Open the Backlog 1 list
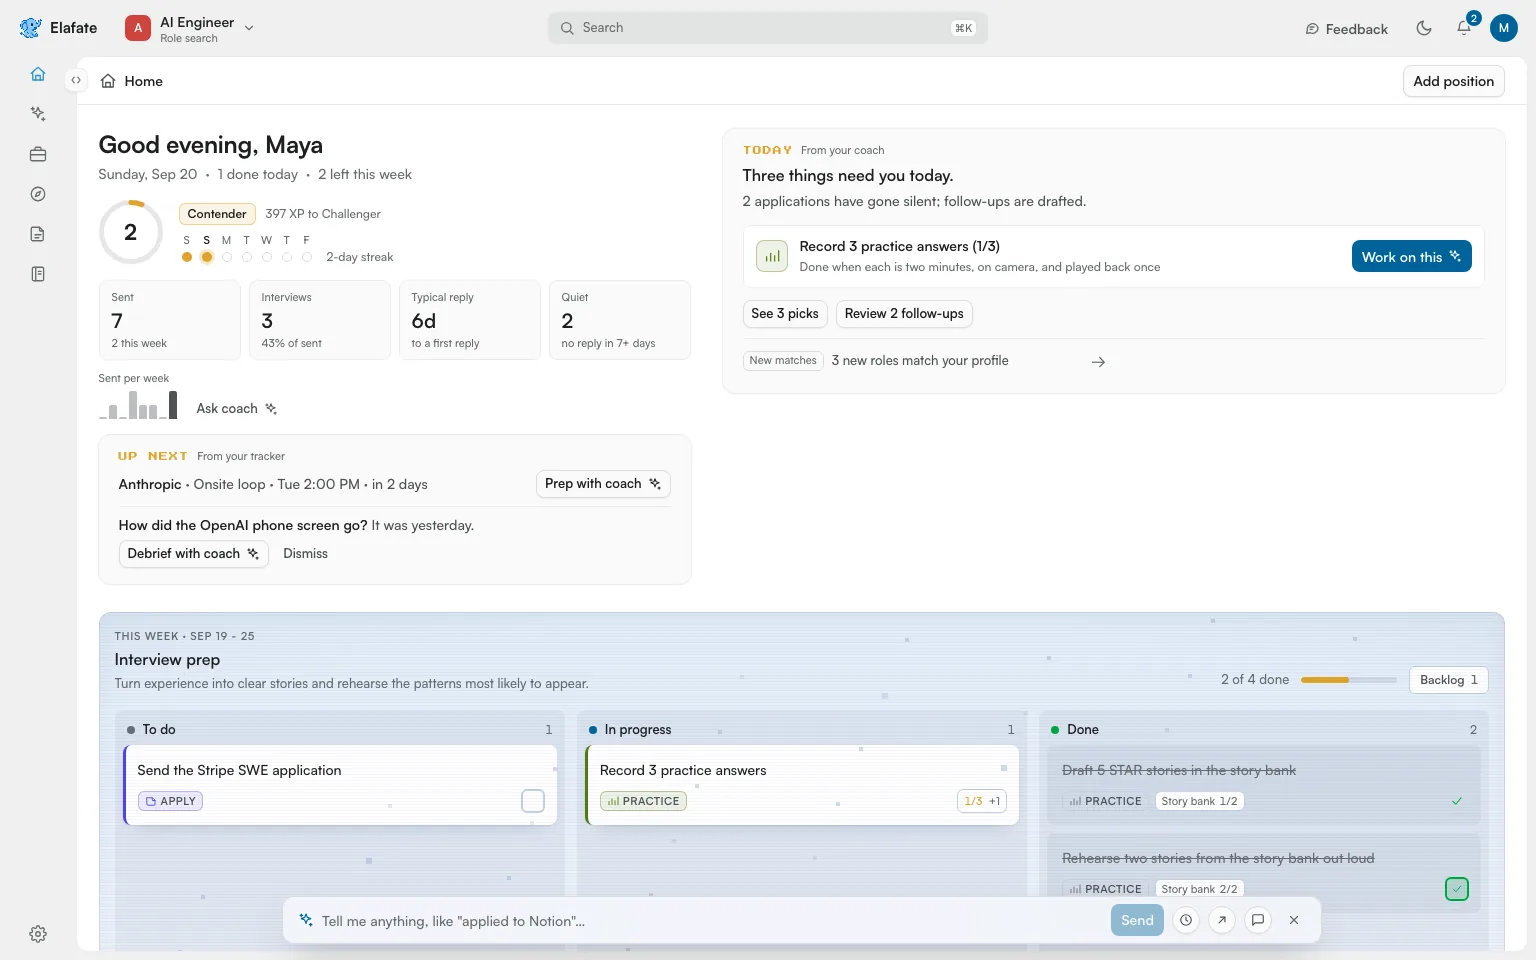Viewport: 1536px width, 960px height. (x=1448, y=680)
